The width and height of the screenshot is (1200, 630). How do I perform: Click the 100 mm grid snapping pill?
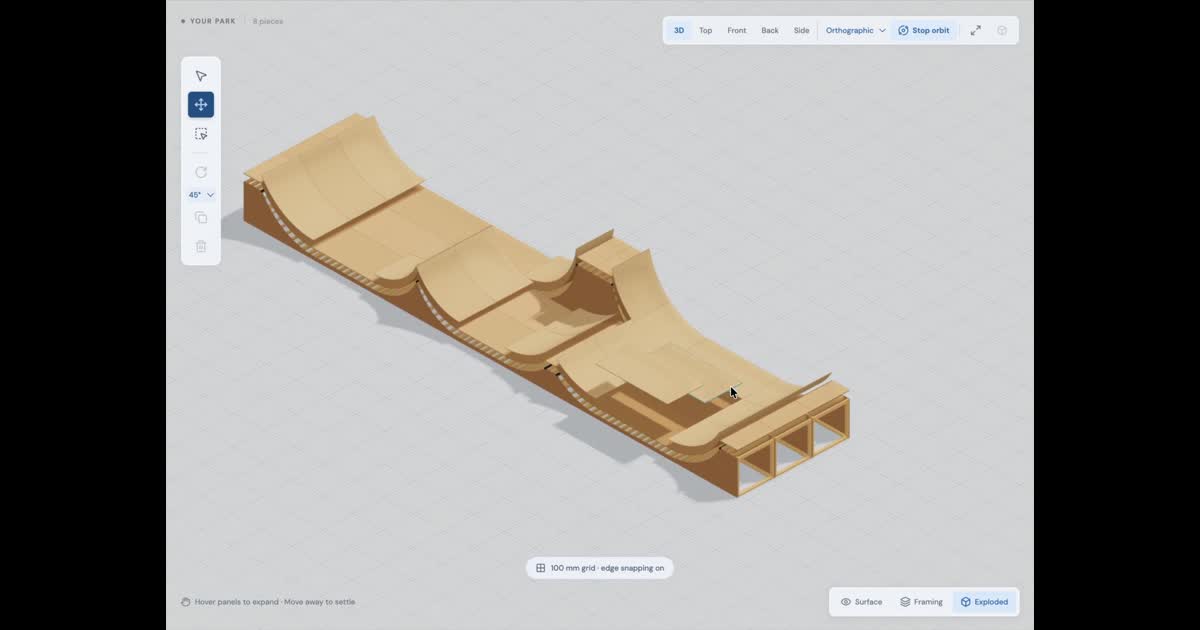tap(600, 568)
